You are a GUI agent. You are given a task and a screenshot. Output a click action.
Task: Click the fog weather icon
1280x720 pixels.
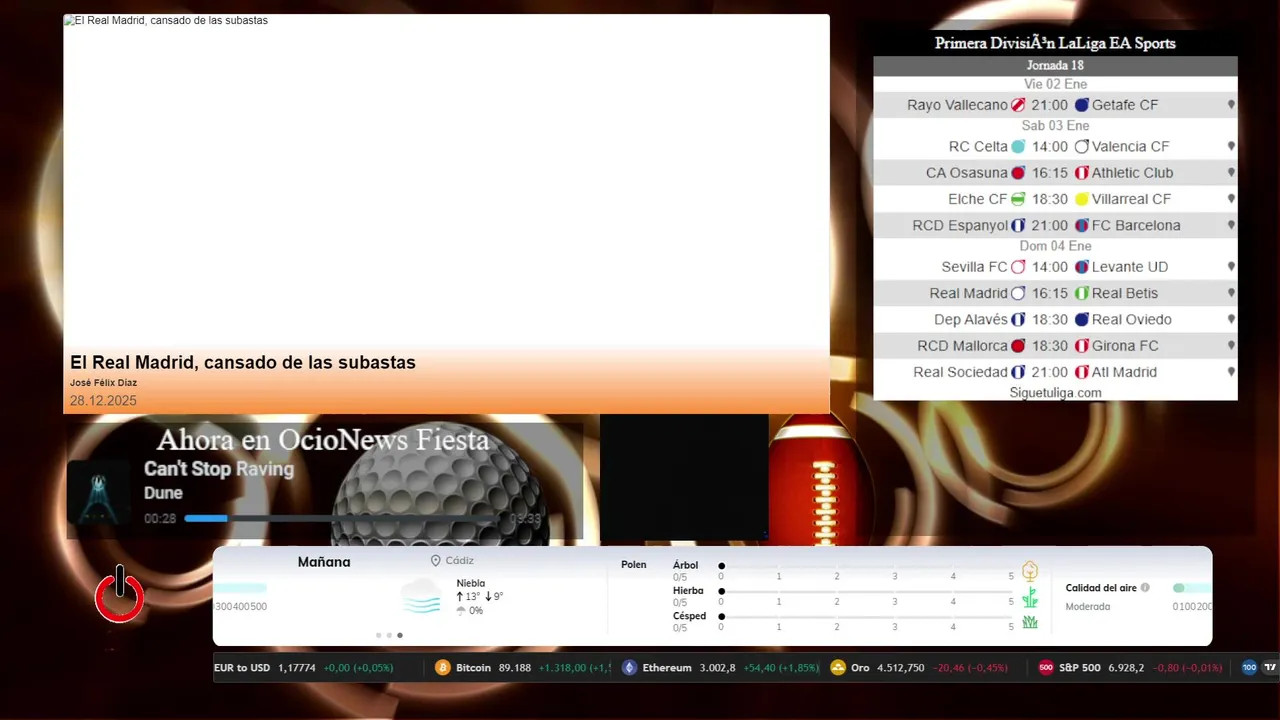click(x=421, y=596)
